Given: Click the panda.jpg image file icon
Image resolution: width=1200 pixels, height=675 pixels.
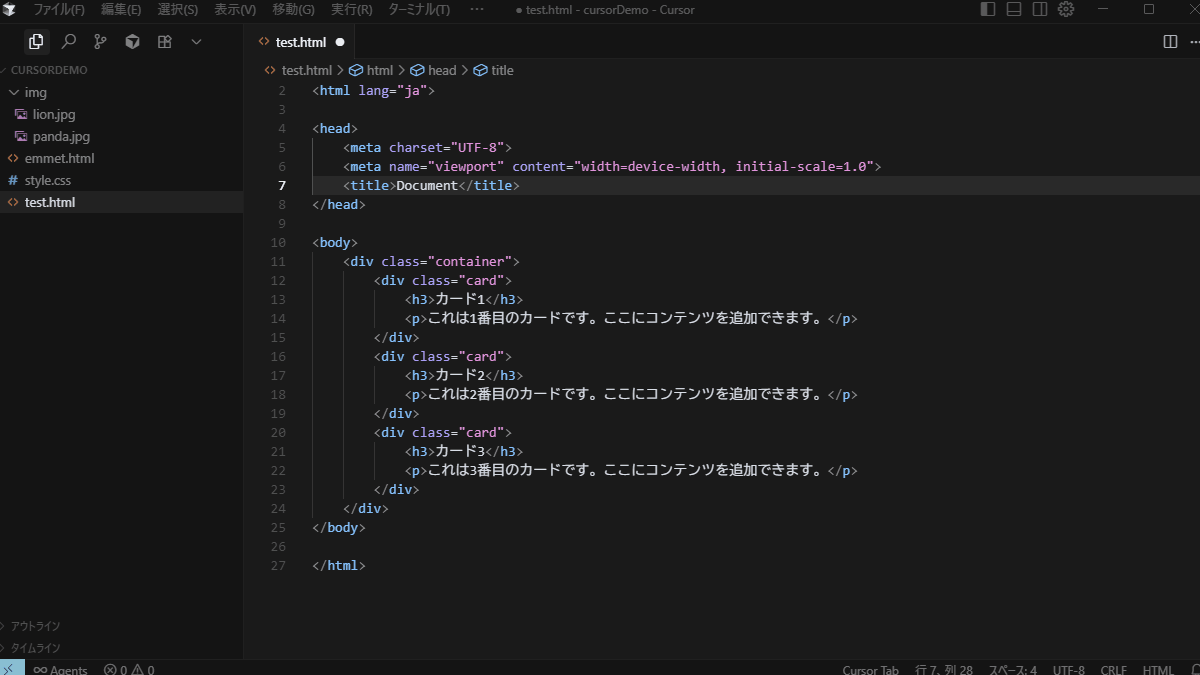Looking at the screenshot, I should pos(21,137).
